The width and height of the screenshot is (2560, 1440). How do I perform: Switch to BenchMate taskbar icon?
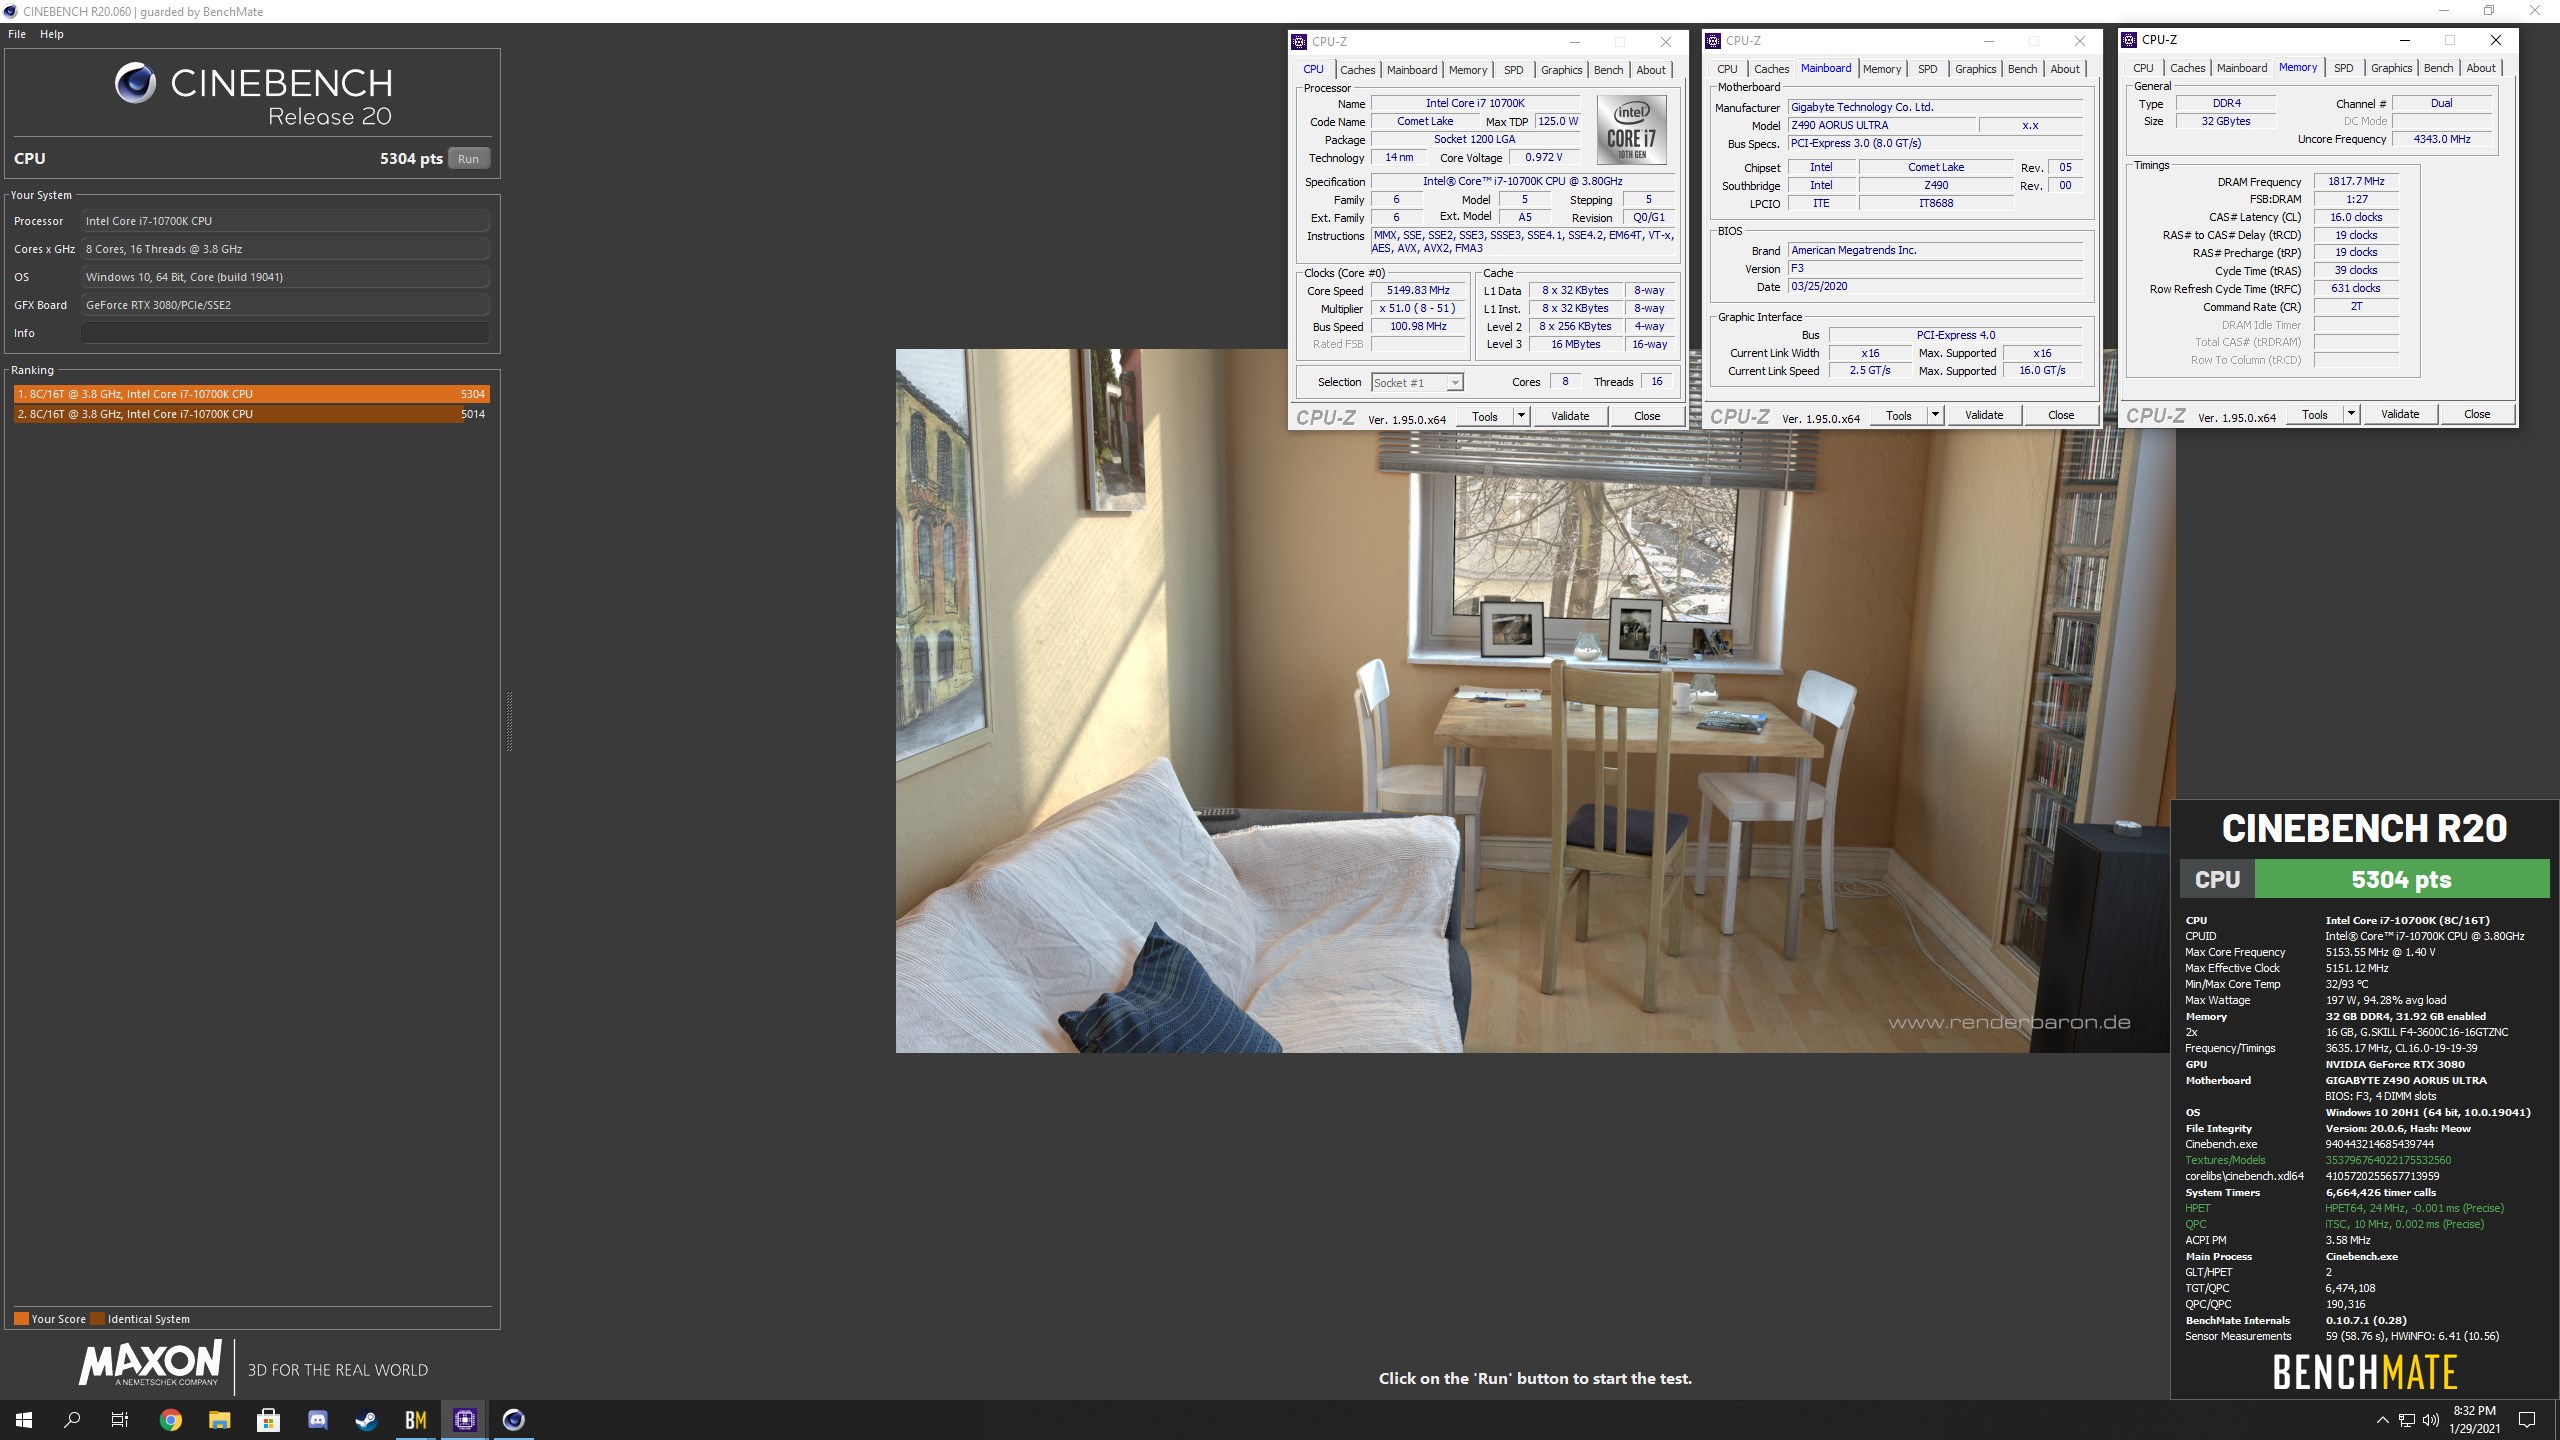[415, 1419]
